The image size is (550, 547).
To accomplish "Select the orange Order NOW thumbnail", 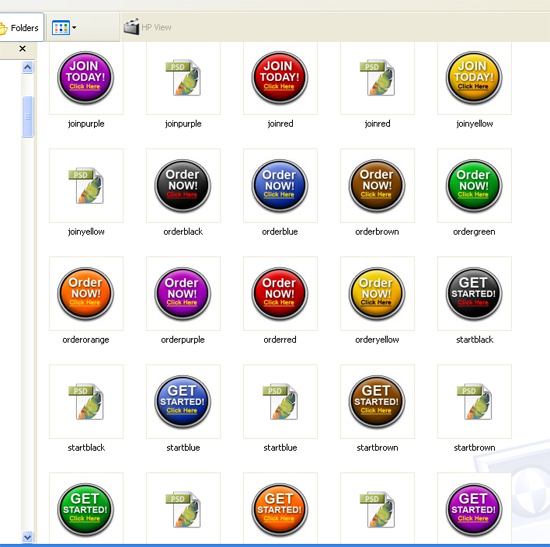I will (x=86, y=294).
